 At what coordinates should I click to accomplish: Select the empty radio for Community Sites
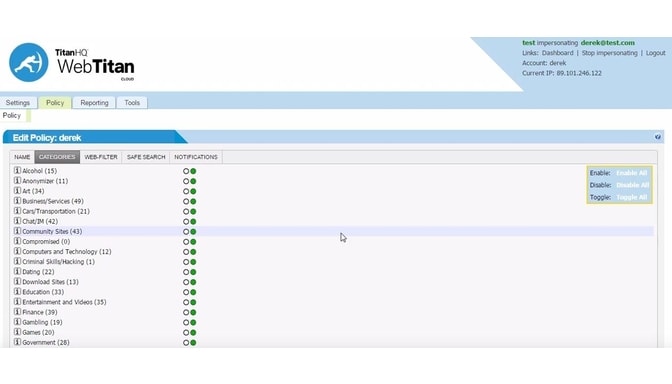[x=186, y=231]
